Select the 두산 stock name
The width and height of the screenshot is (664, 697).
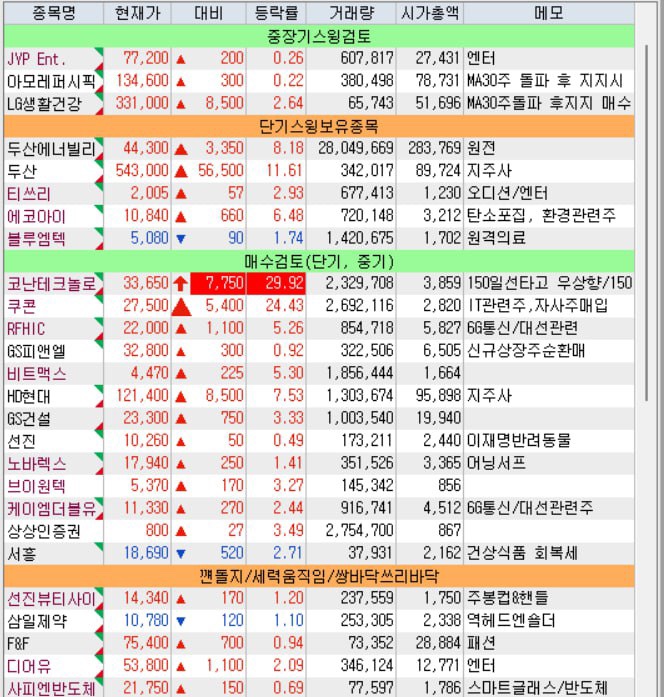pos(22,172)
